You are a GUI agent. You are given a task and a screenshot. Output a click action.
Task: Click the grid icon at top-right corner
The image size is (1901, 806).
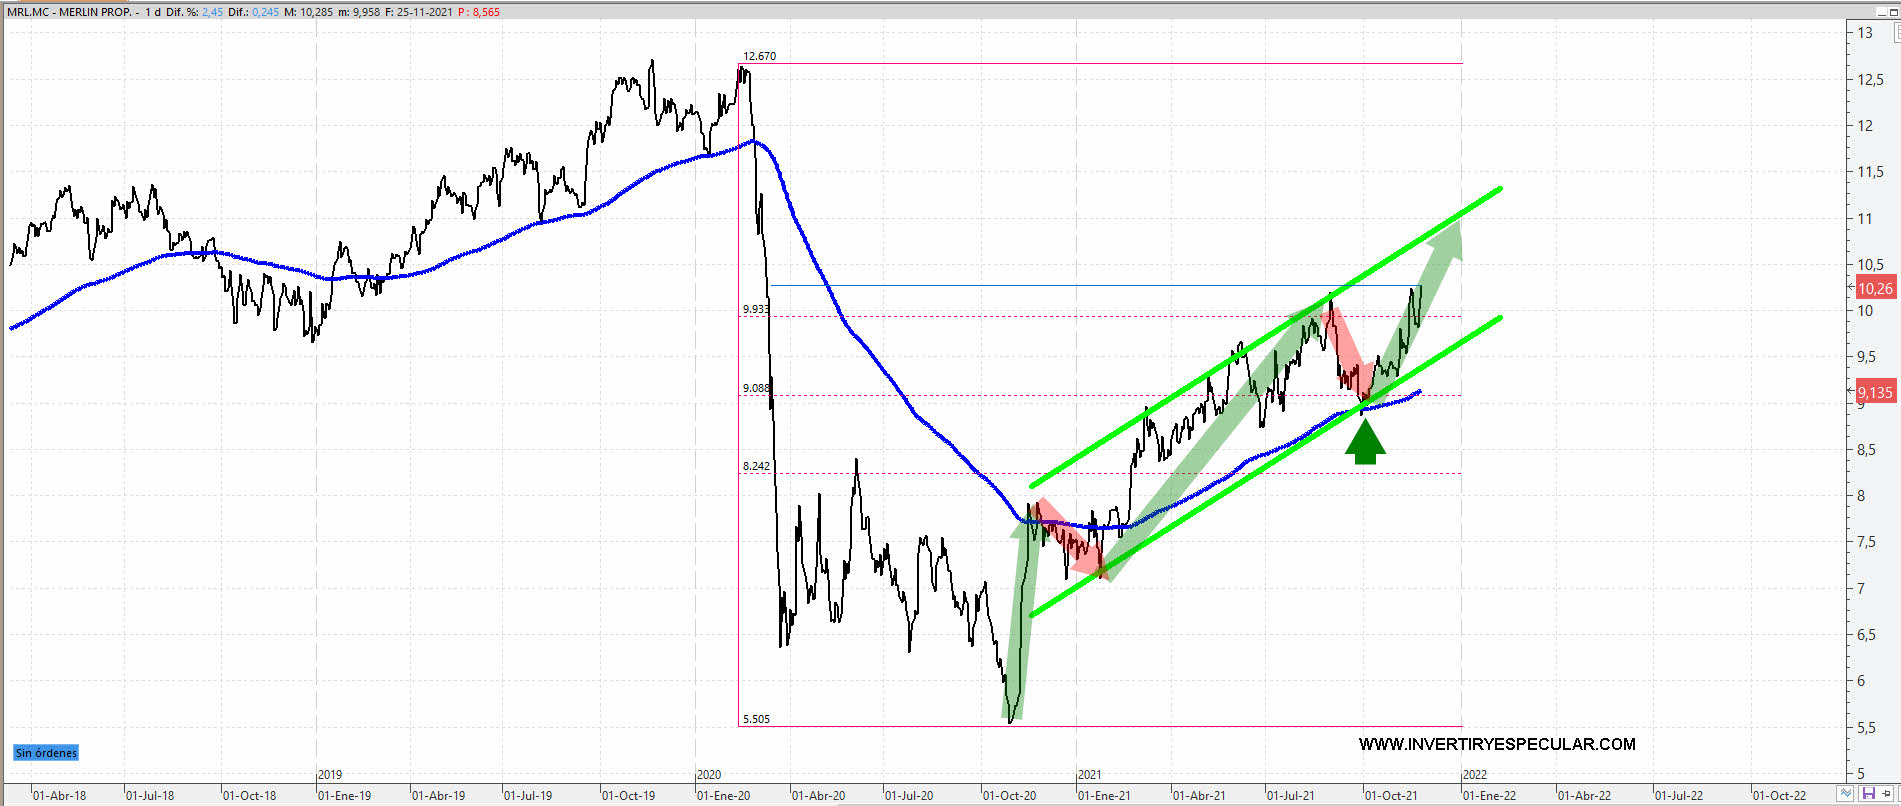pyautogui.click(x=1895, y=31)
